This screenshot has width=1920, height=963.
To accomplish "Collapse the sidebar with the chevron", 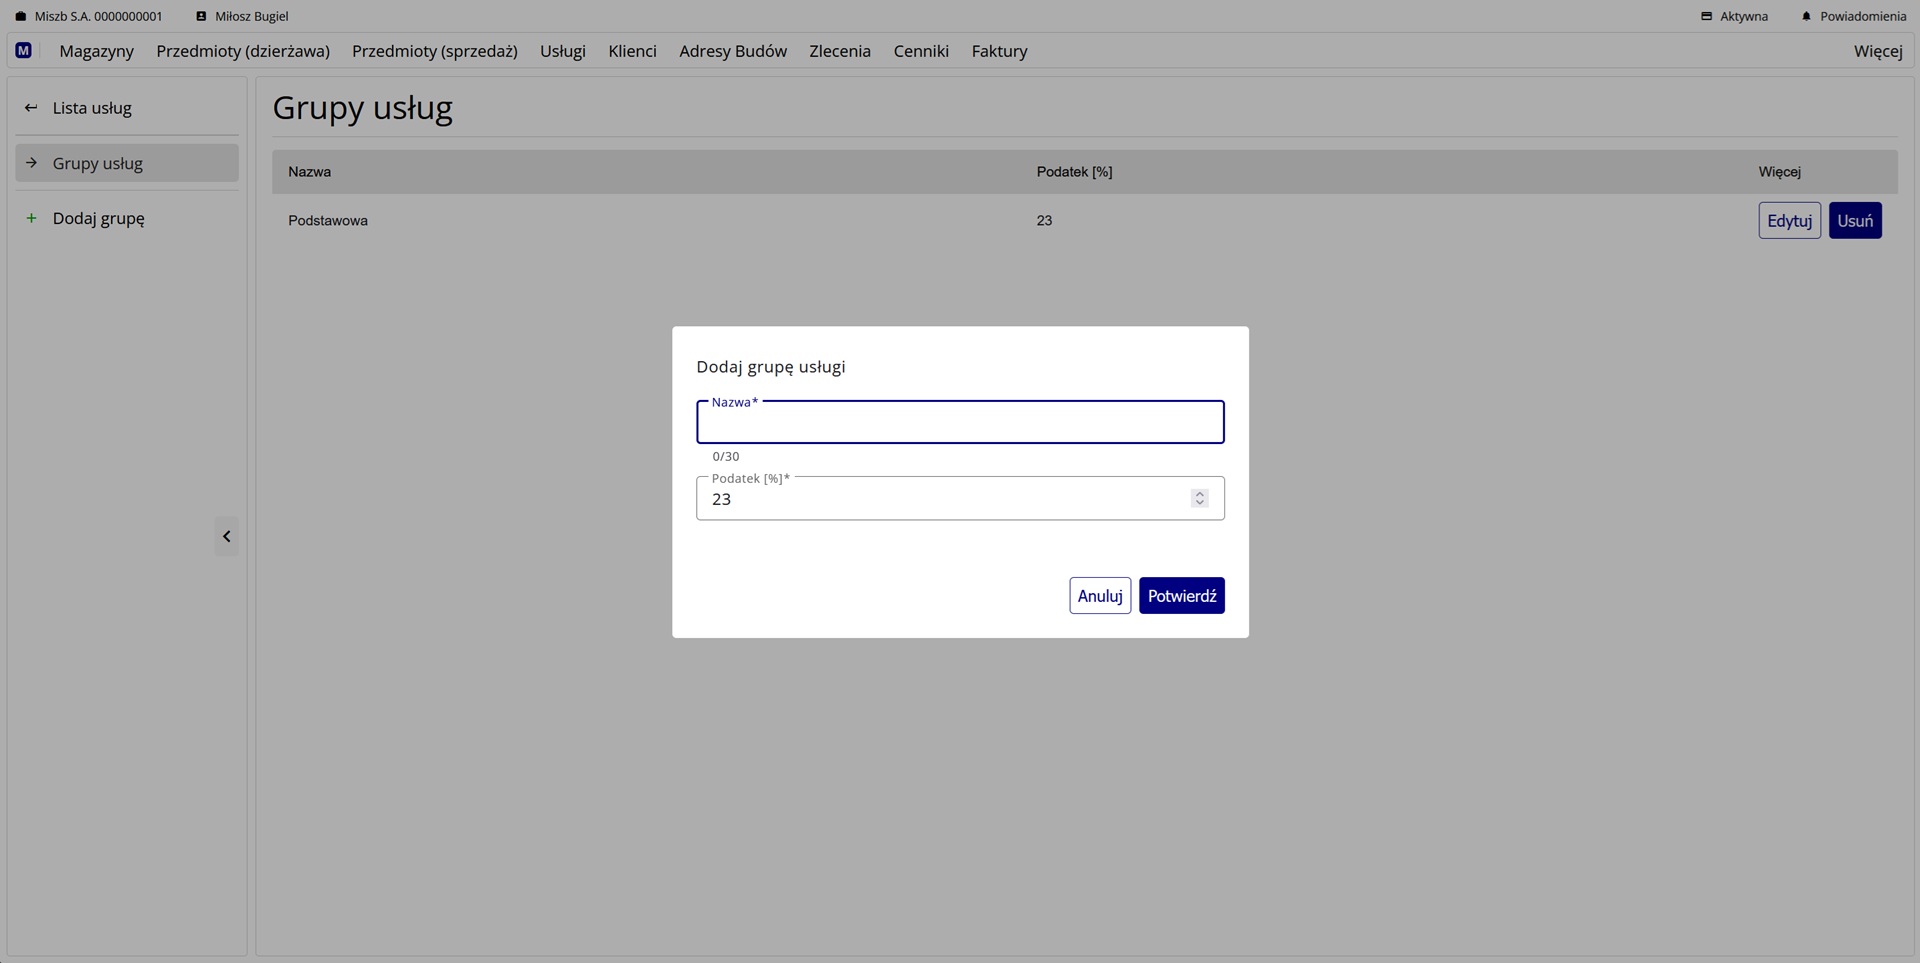I will click(x=227, y=537).
